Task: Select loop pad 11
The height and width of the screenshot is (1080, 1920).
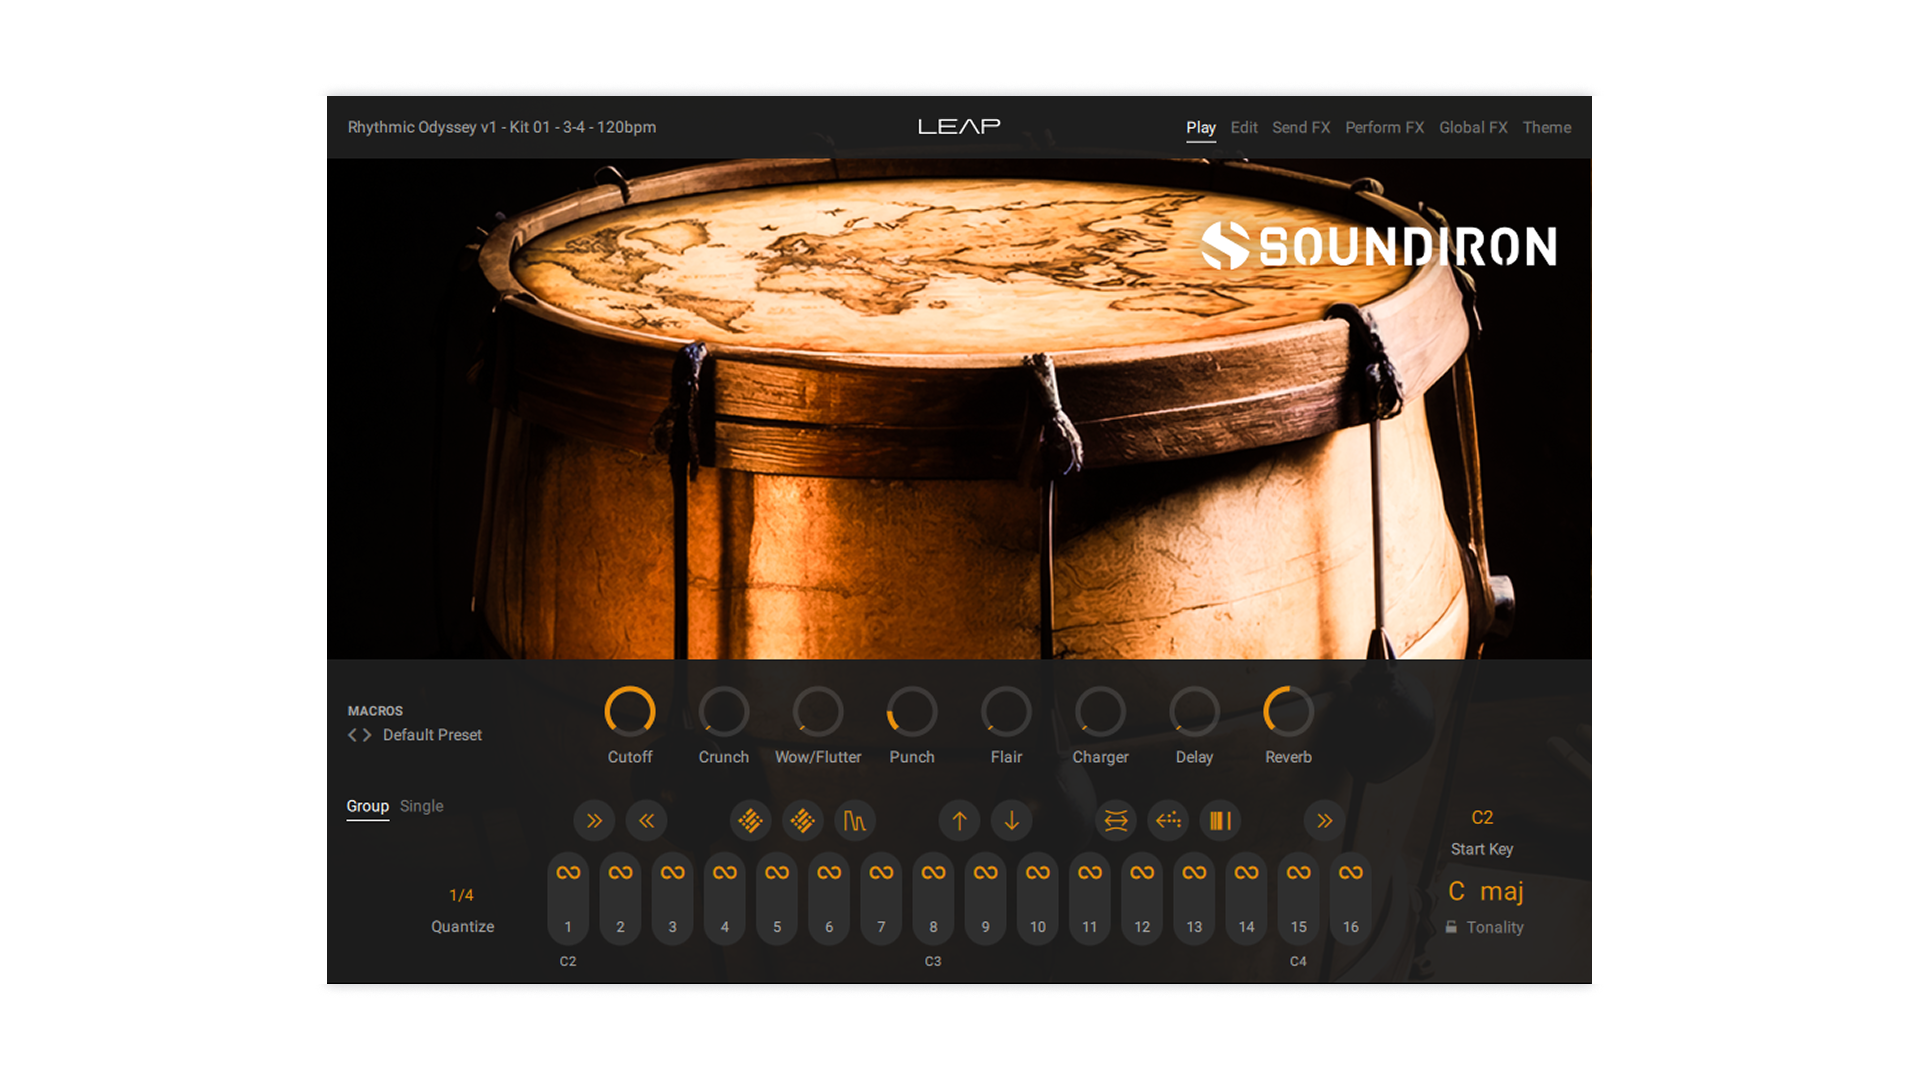Action: point(1090,899)
